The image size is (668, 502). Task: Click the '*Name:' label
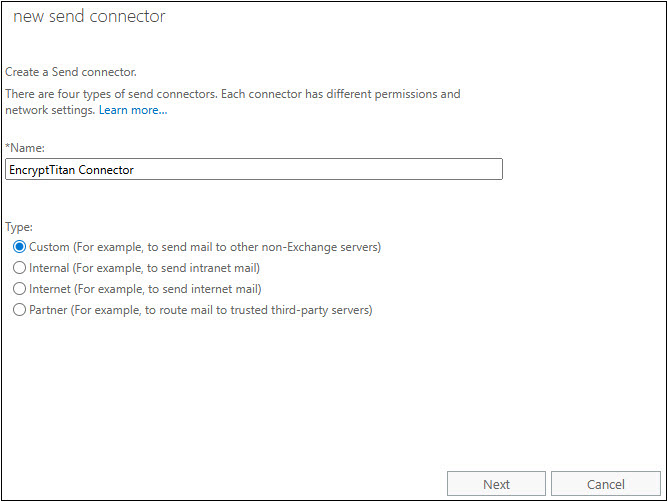(25, 148)
